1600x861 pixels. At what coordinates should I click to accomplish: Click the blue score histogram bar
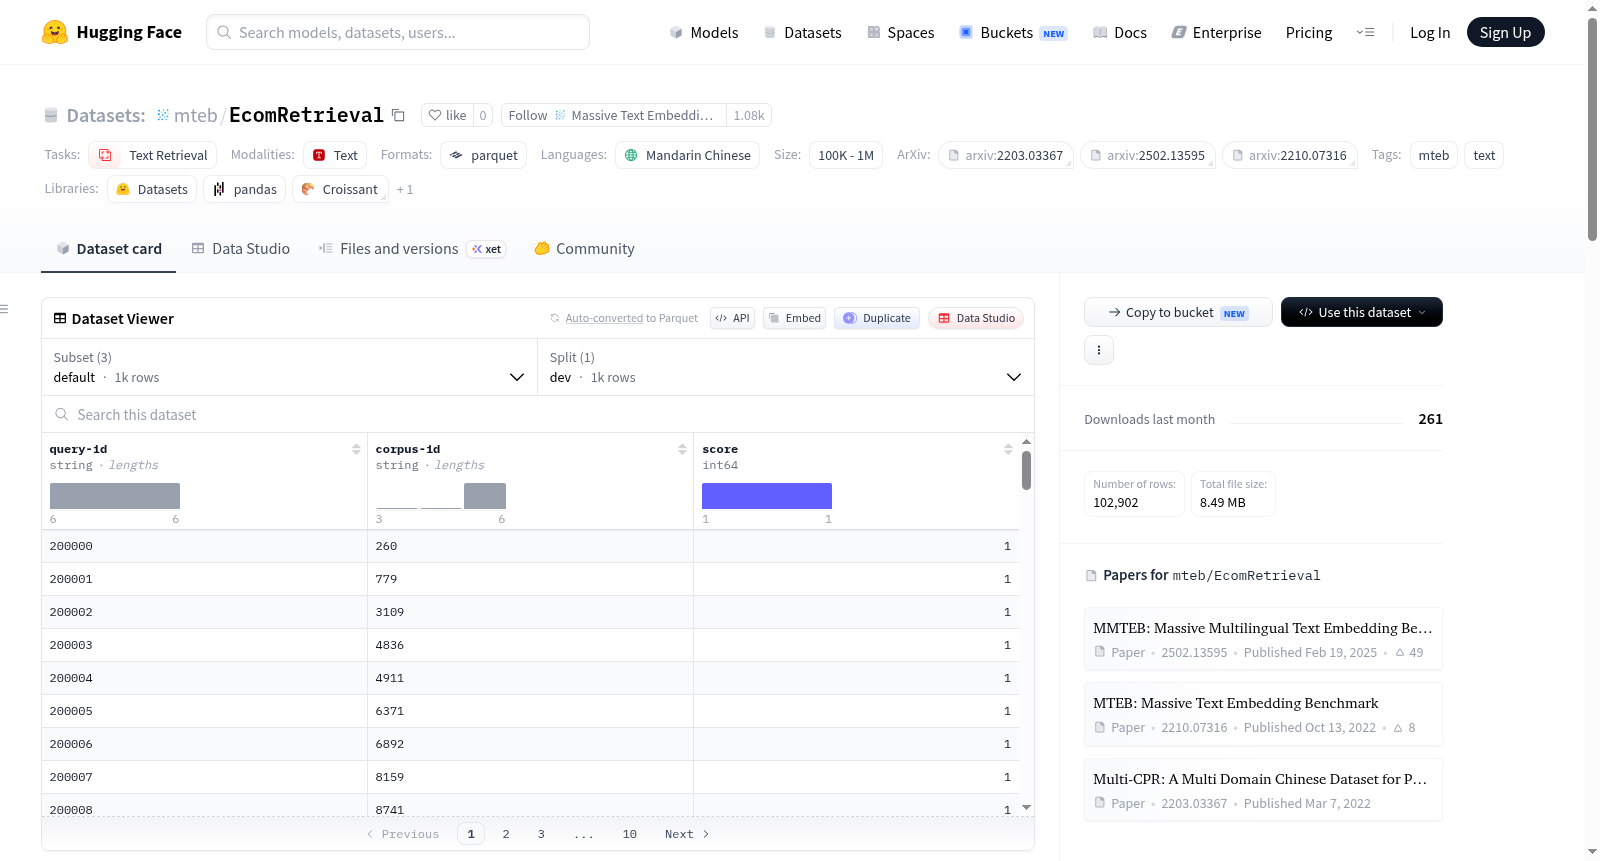[x=767, y=496]
